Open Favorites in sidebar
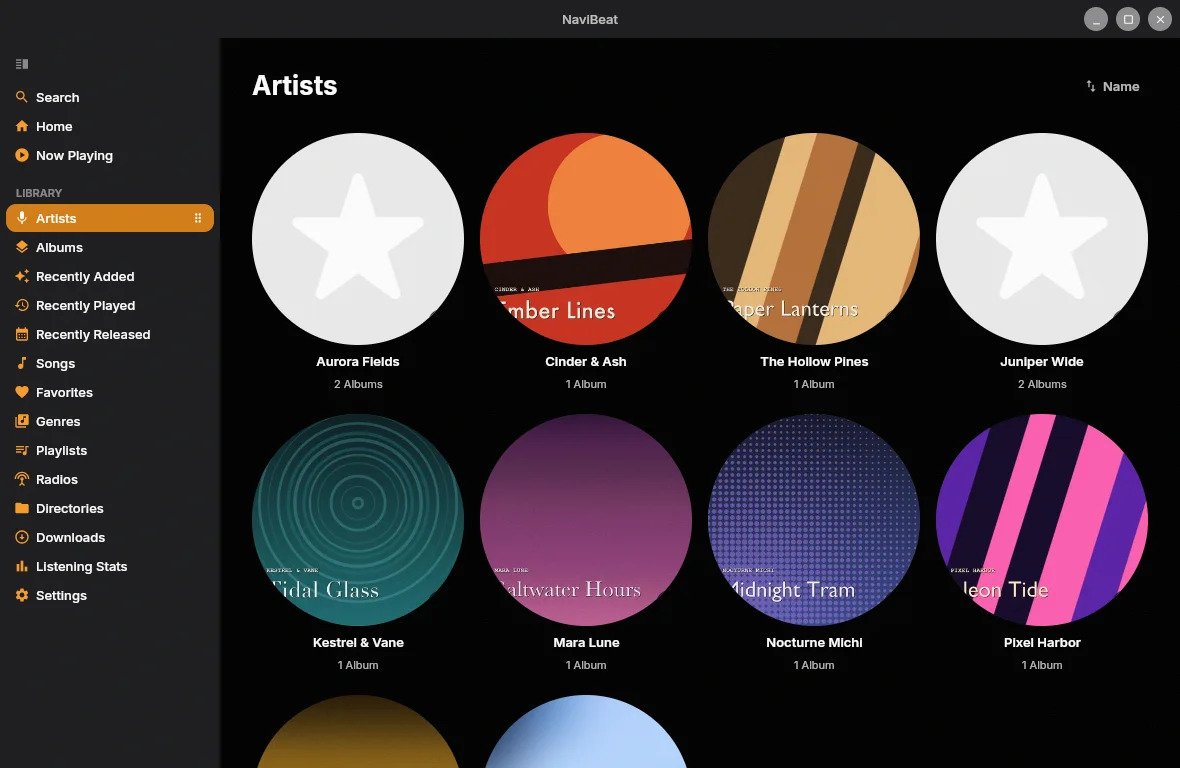The width and height of the screenshot is (1180, 768). [x=110, y=392]
